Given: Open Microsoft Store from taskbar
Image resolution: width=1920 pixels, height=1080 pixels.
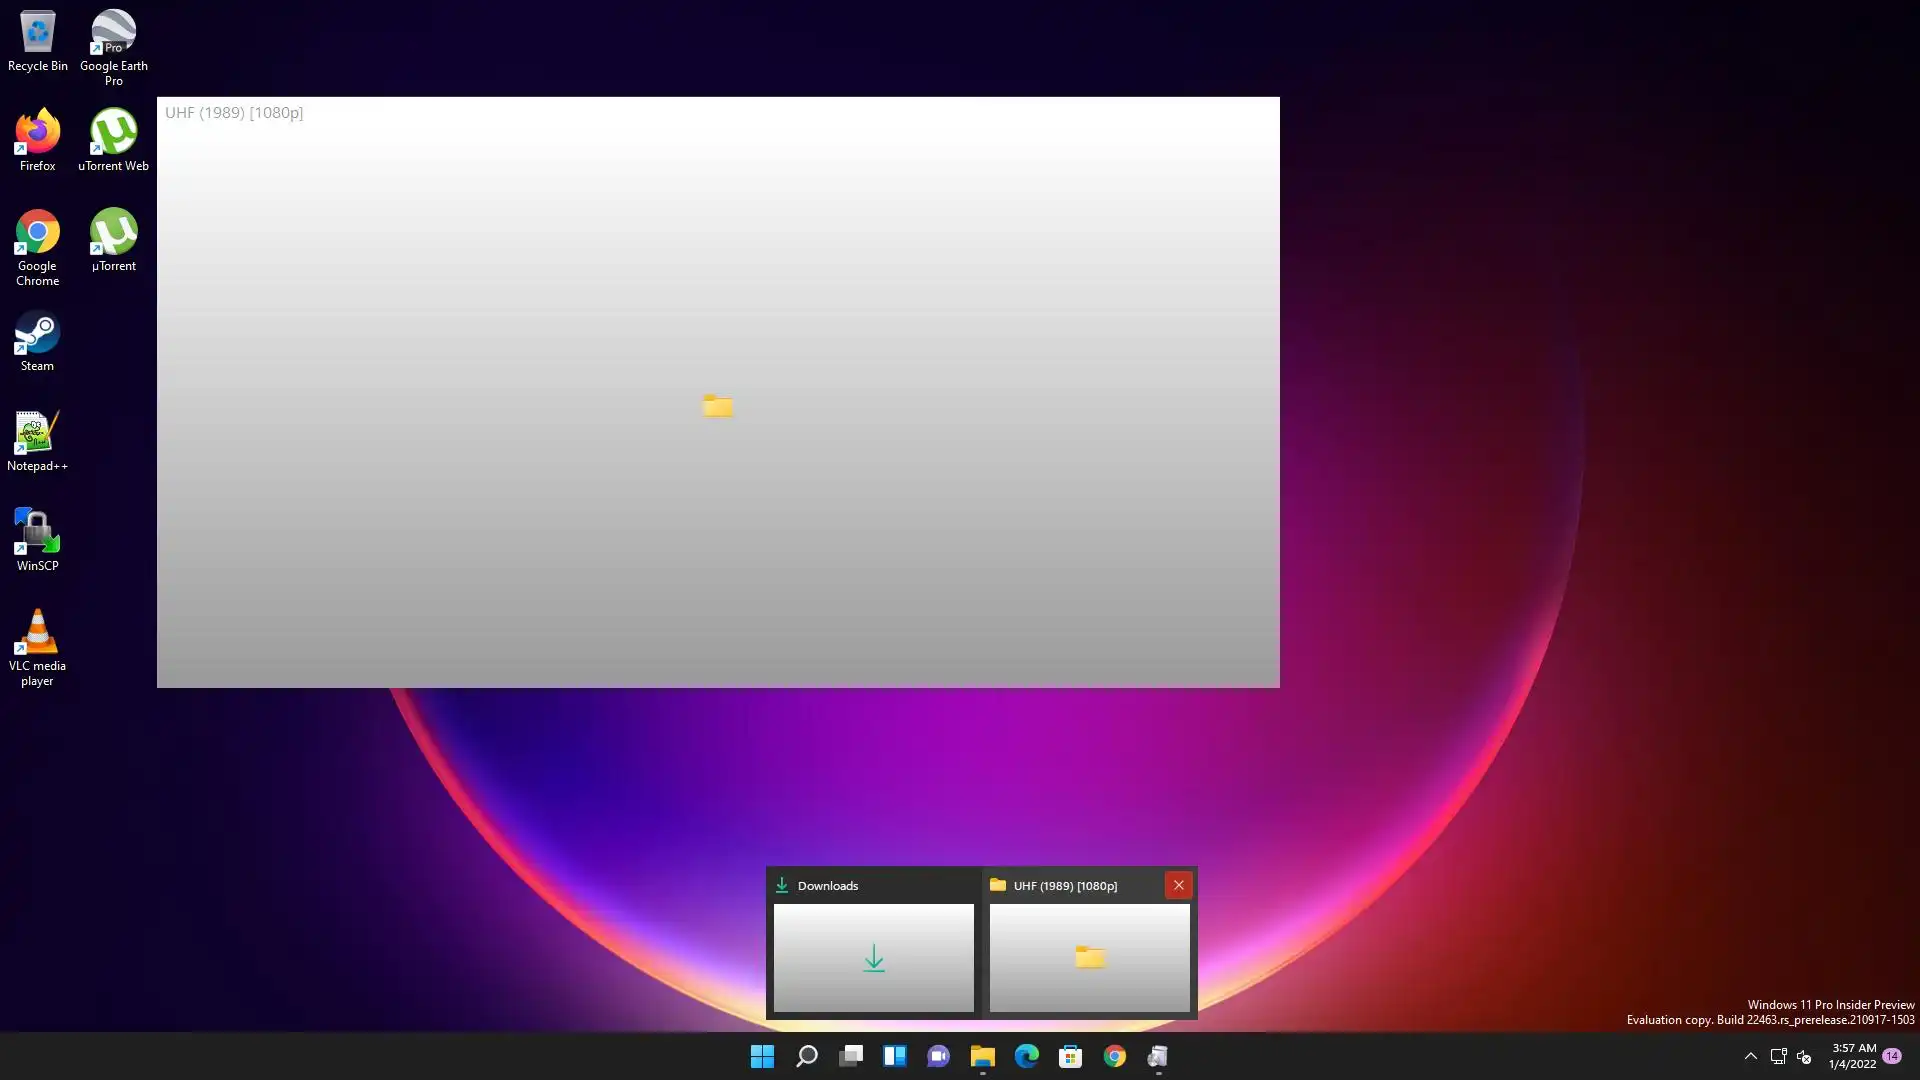Looking at the screenshot, I should (1070, 1056).
